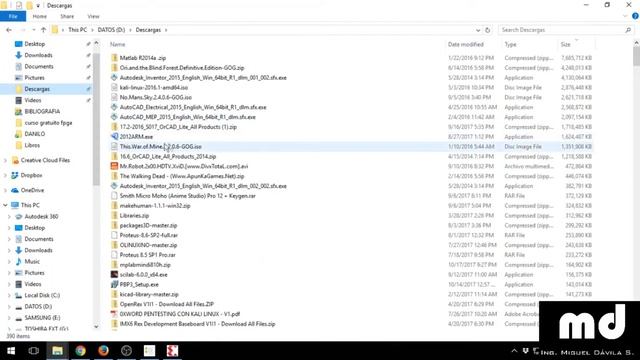This screenshot has height=360, width=640.
Task: Select the pinned Descargas folder
Action: (x=37, y=89)
